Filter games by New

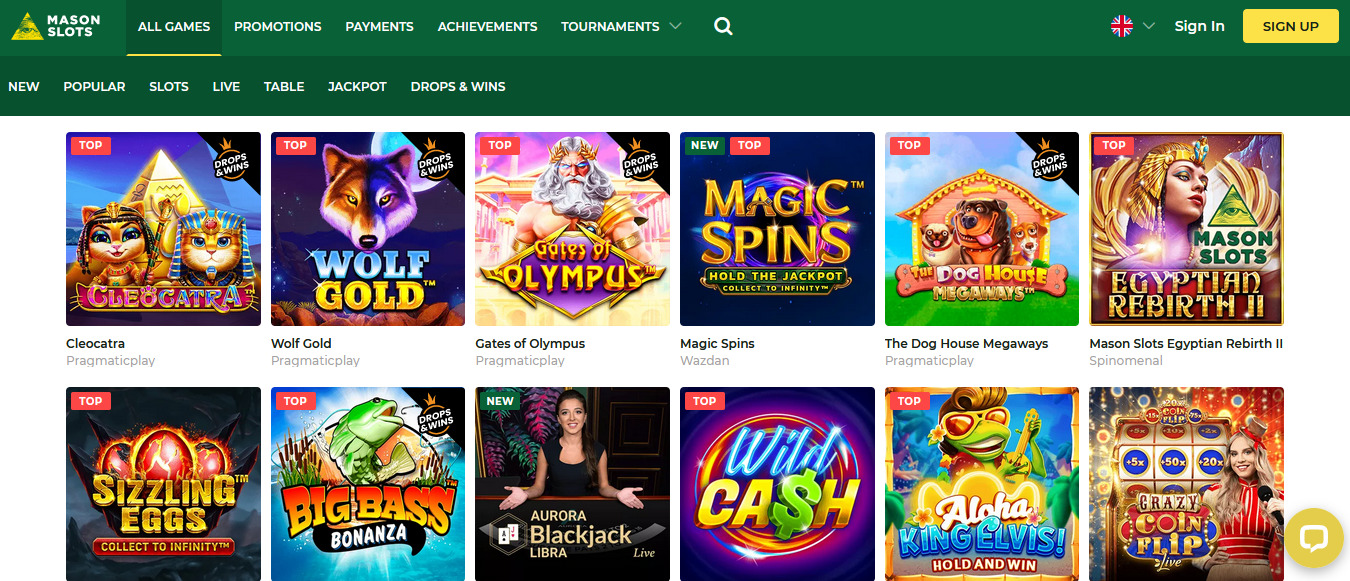[24, 87]
